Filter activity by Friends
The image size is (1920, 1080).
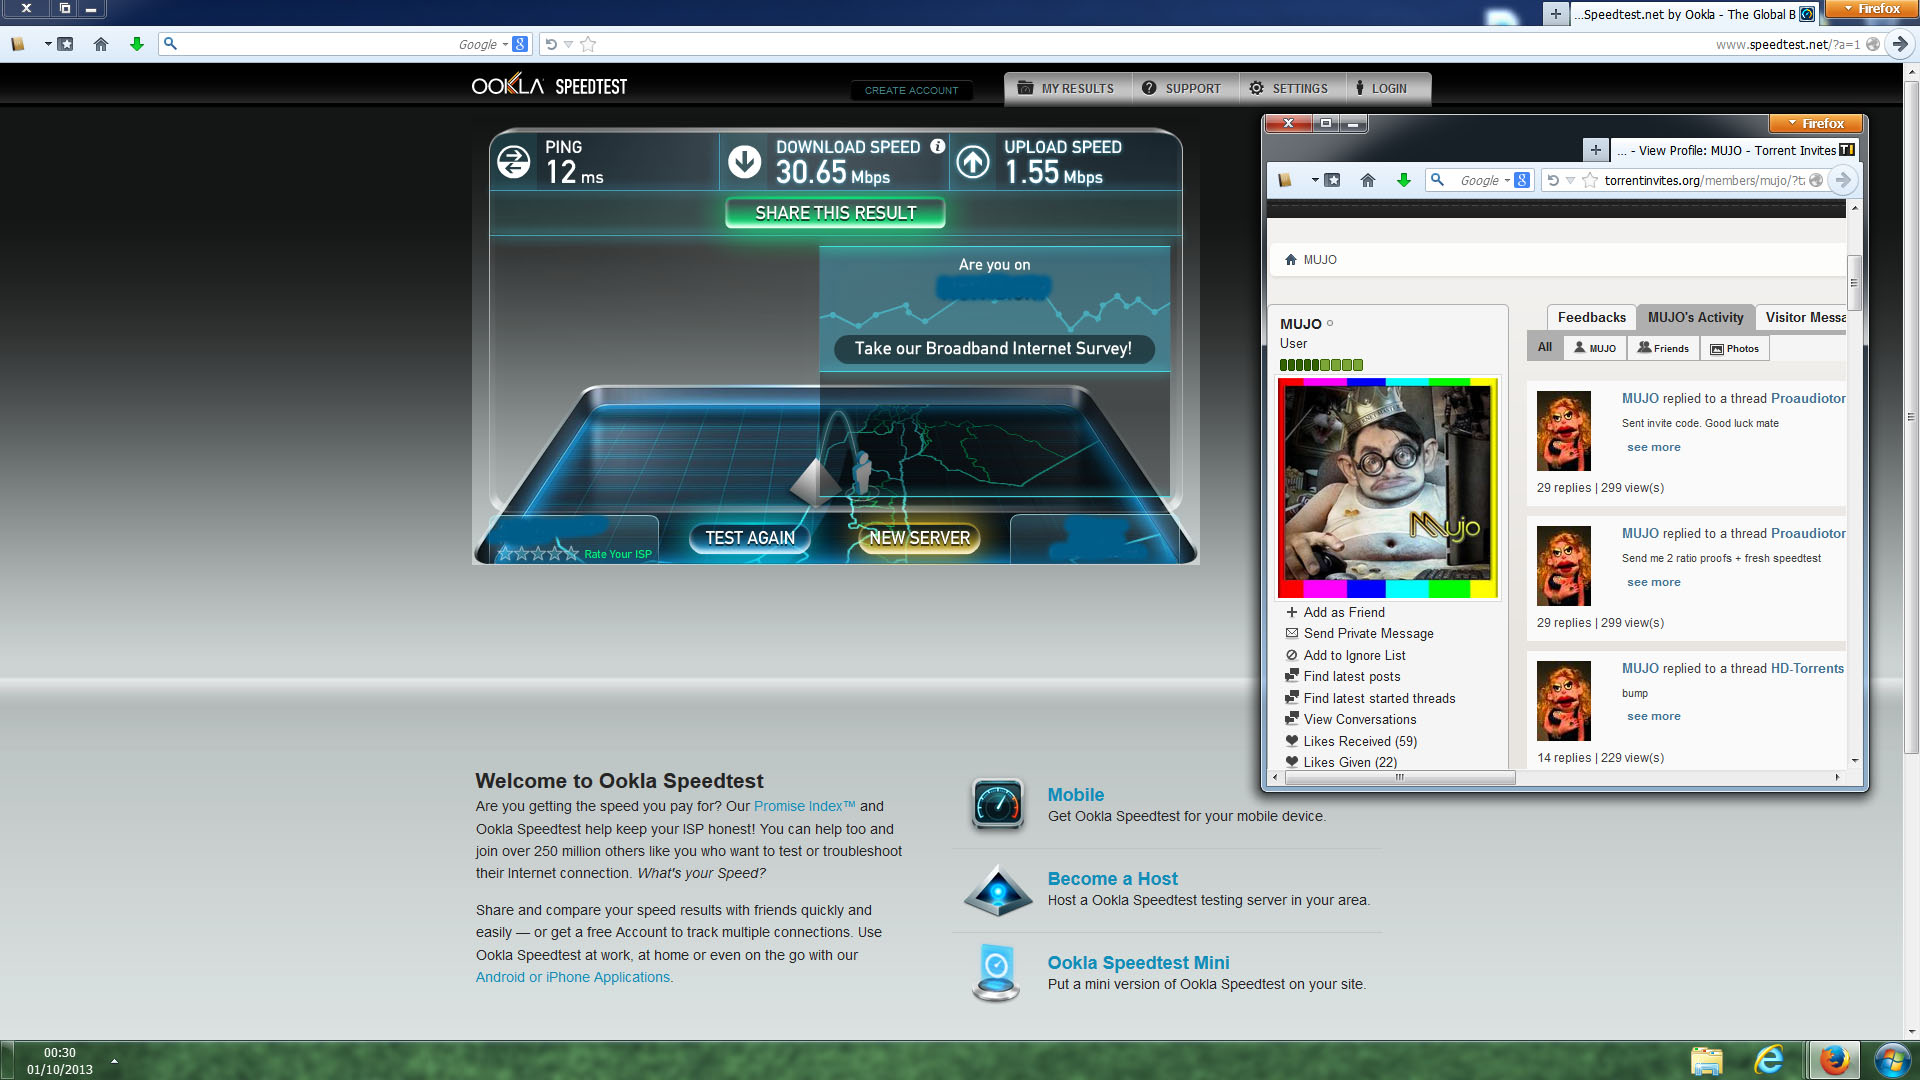(1663, 348)
